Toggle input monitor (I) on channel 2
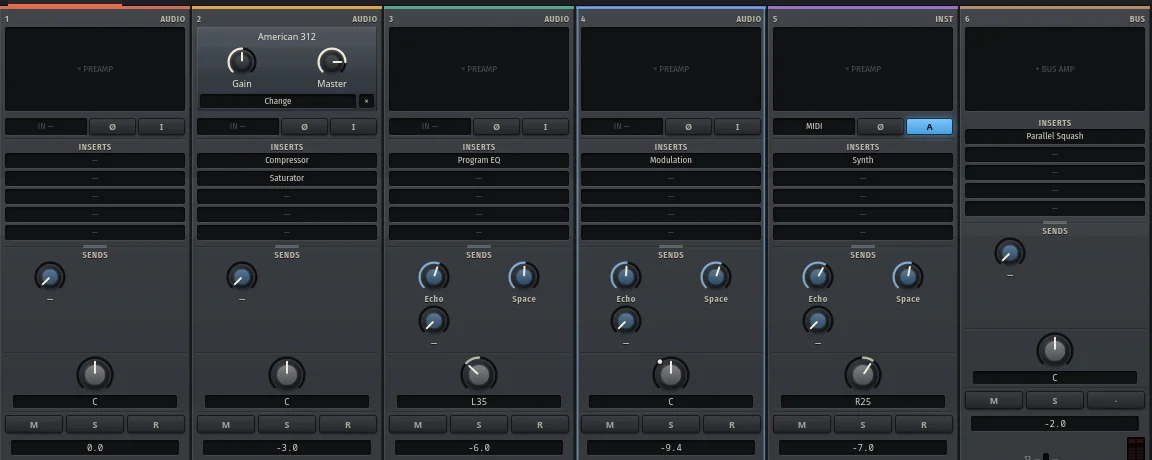Screen dimensions: 1152x460 tap(353, 126)
